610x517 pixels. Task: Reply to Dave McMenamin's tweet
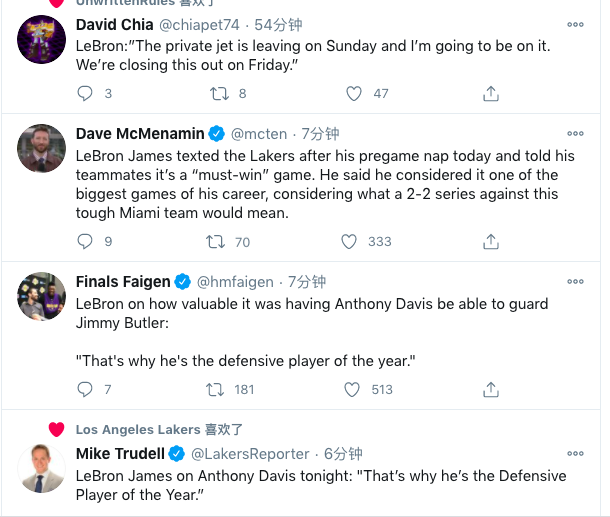[x=85, y=241]
